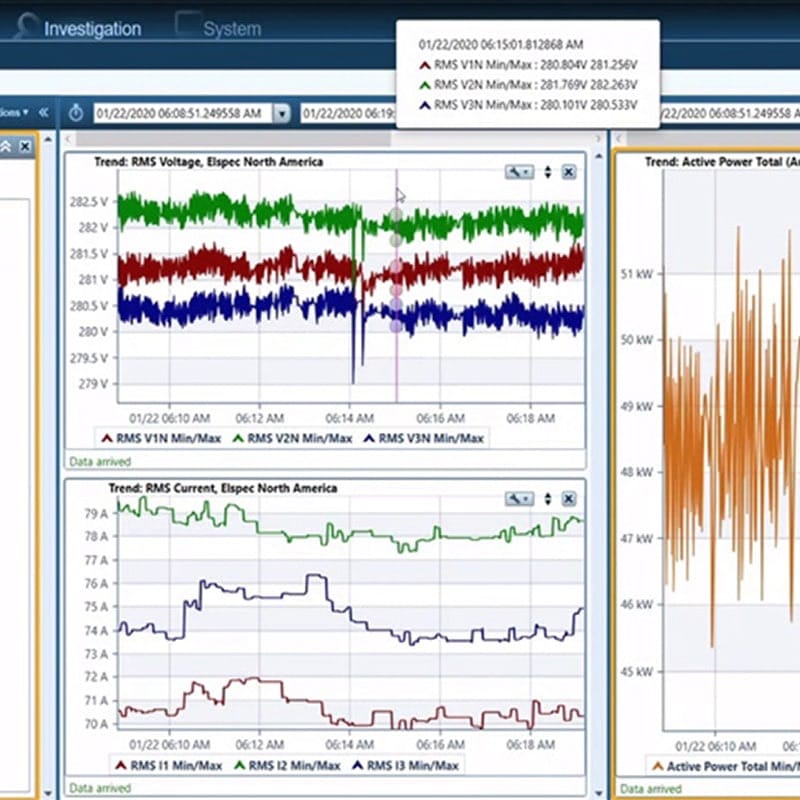Image resolution: width=800 pixels, height=800 pixels.
Task: Open RMS Current chart wrench settings
Action: (x=519, y=498)
